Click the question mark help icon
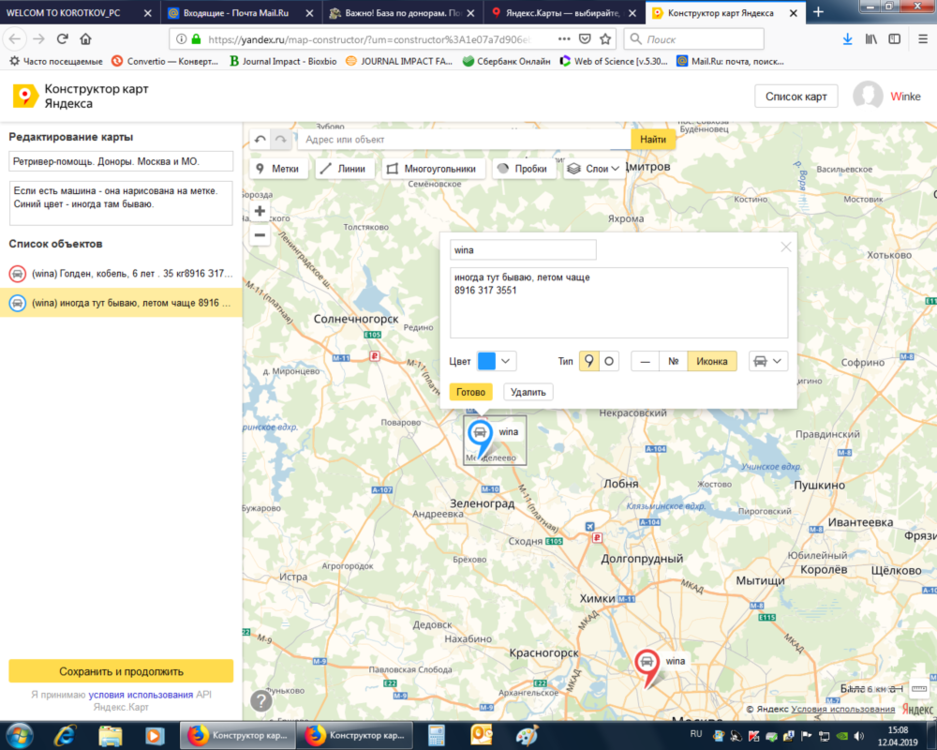Image resolution: width=937 pixels, height=750 pixels. (261, 700)
